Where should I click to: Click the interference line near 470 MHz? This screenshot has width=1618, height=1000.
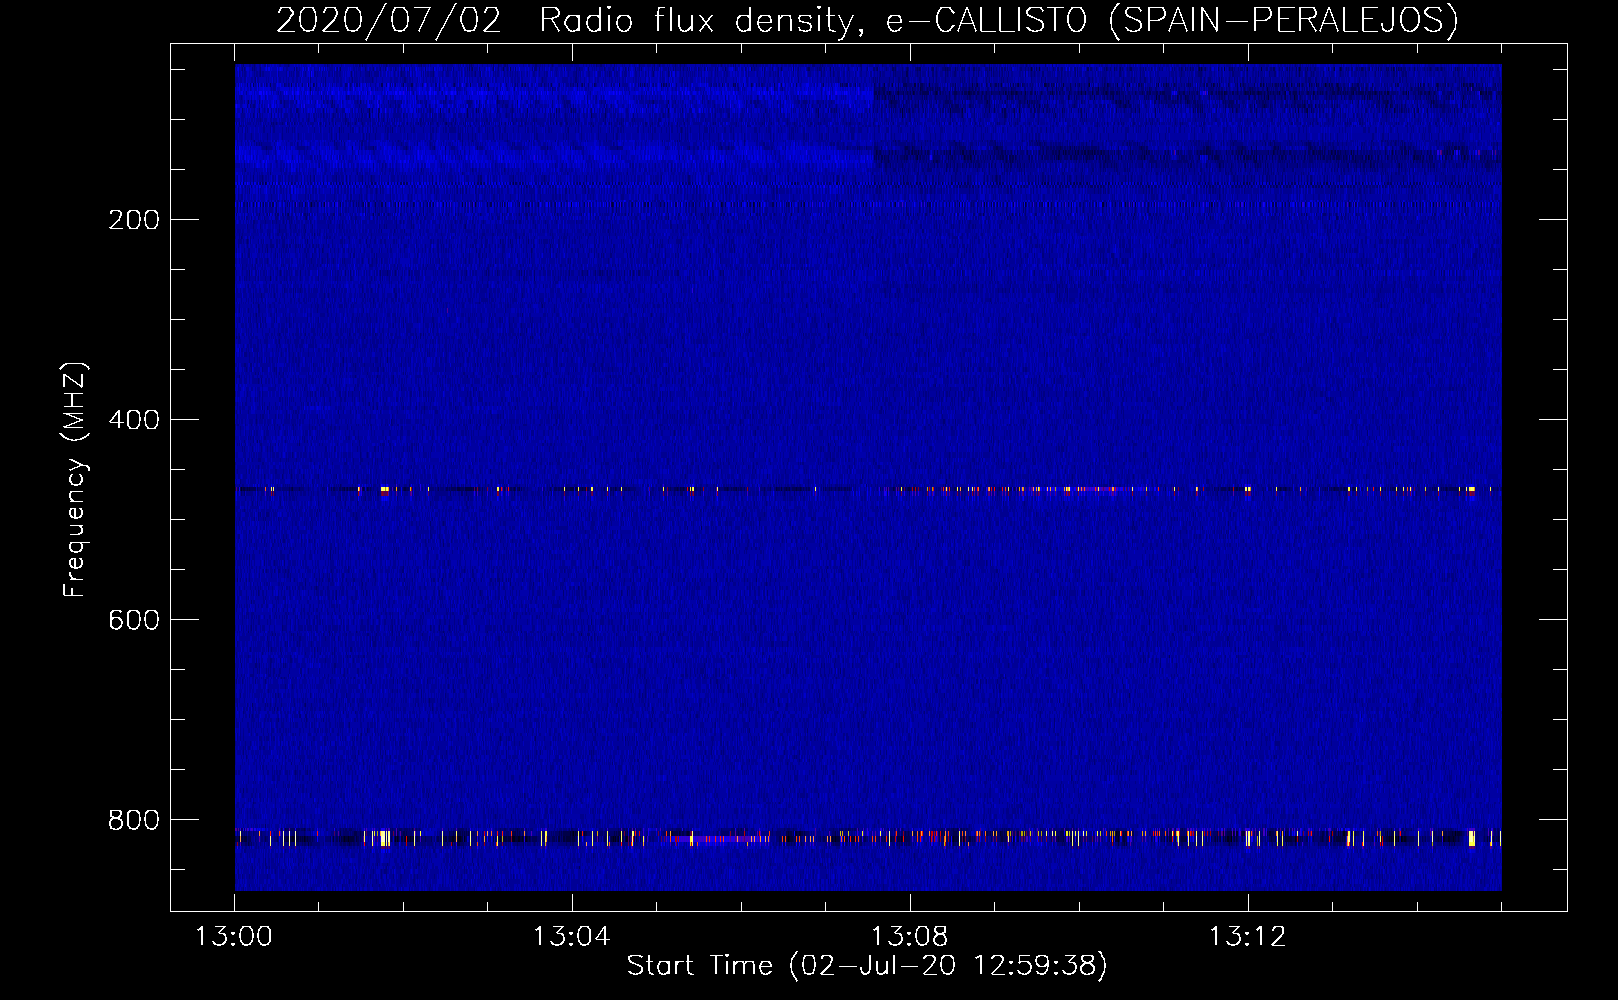tap(868, 490)
